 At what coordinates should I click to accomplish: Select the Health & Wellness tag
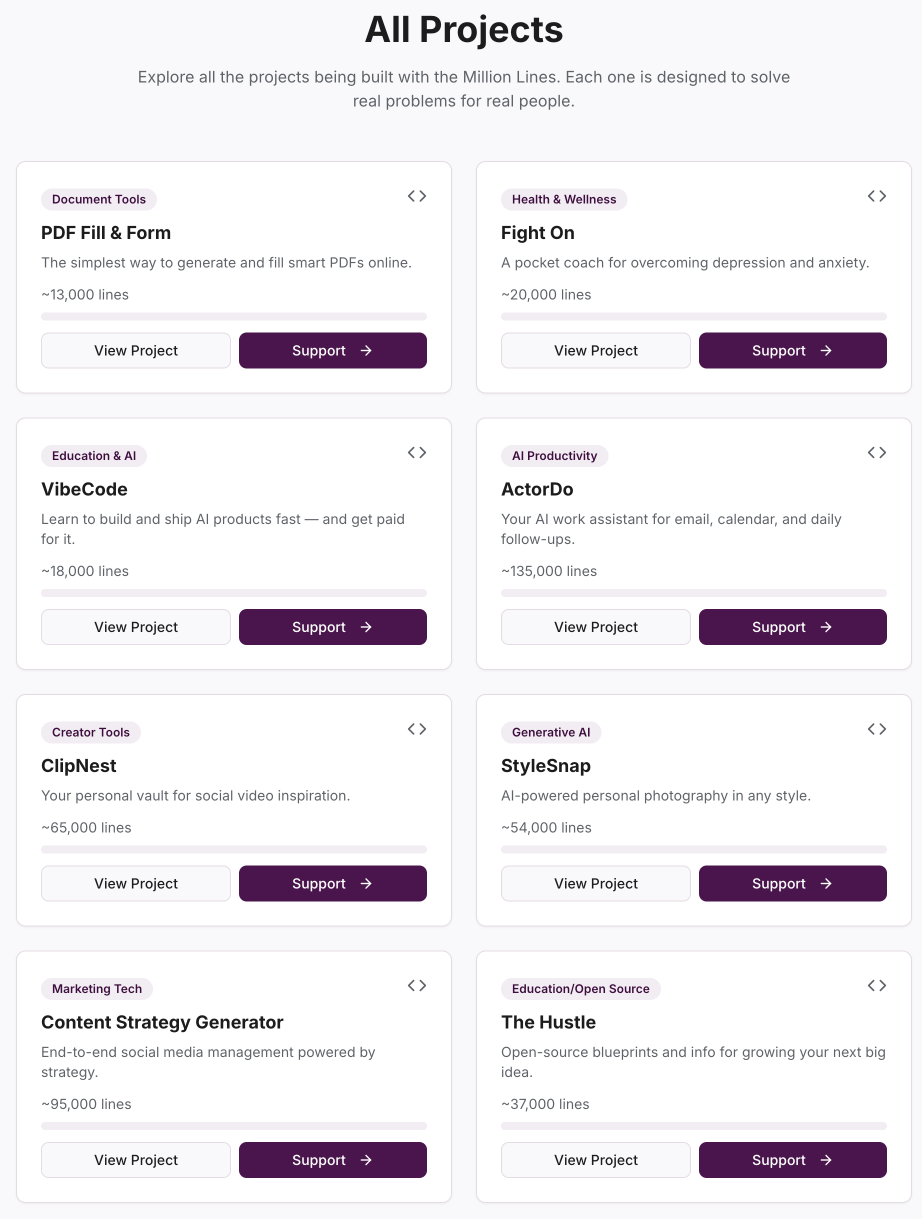(564, 199)
